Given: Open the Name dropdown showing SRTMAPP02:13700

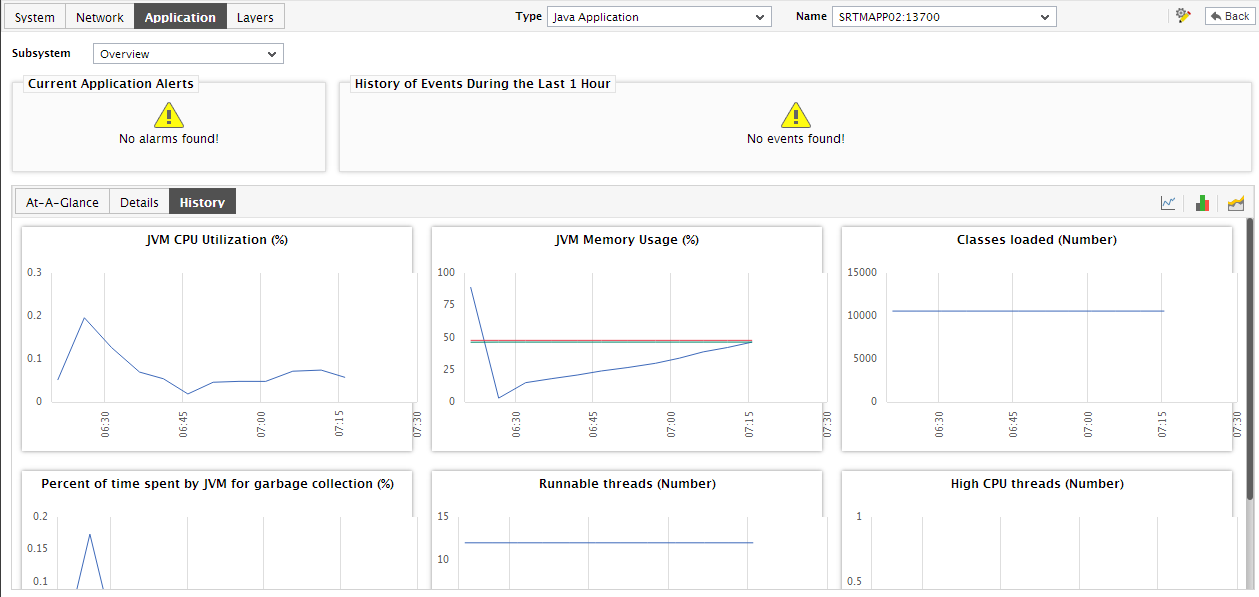Looking at the screenshot, I should (943, 17).
